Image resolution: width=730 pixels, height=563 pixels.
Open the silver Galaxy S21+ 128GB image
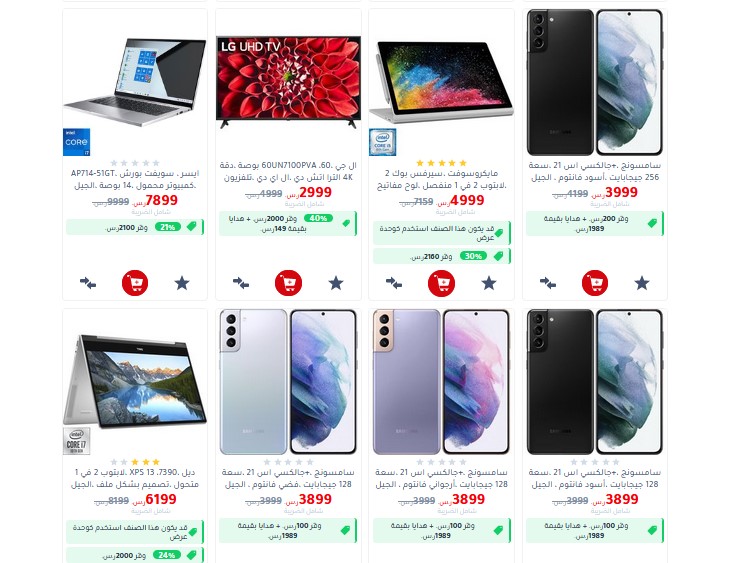(x=288, y=382)
